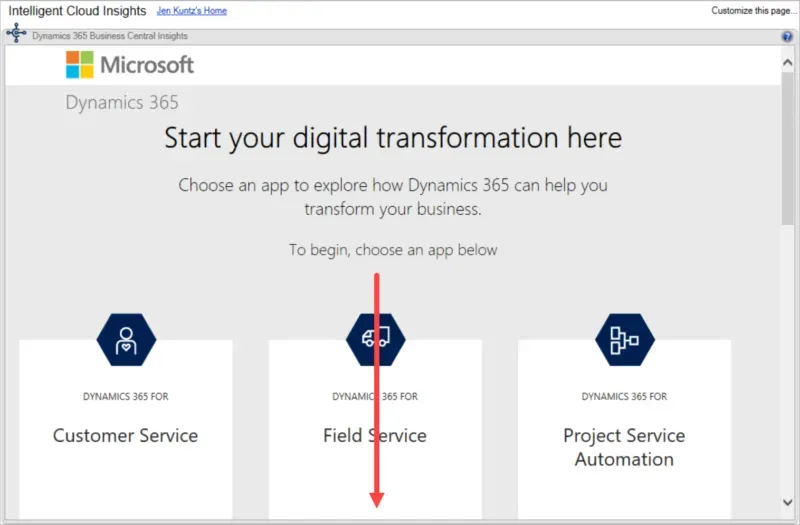The image size is (800, 525).
Task: Click the Dynamics 365 Business Central Insights pane title
Action: pos(110,37)
